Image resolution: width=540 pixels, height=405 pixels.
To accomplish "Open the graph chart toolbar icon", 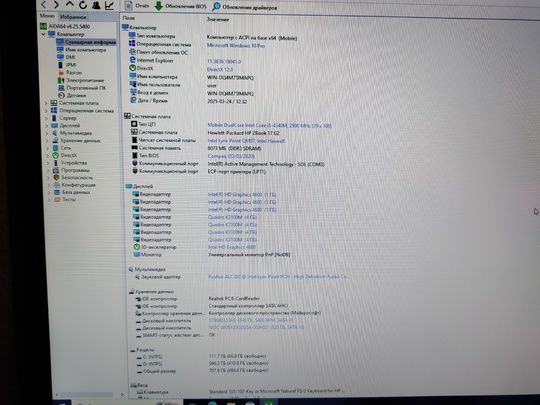I will [110, 5].
